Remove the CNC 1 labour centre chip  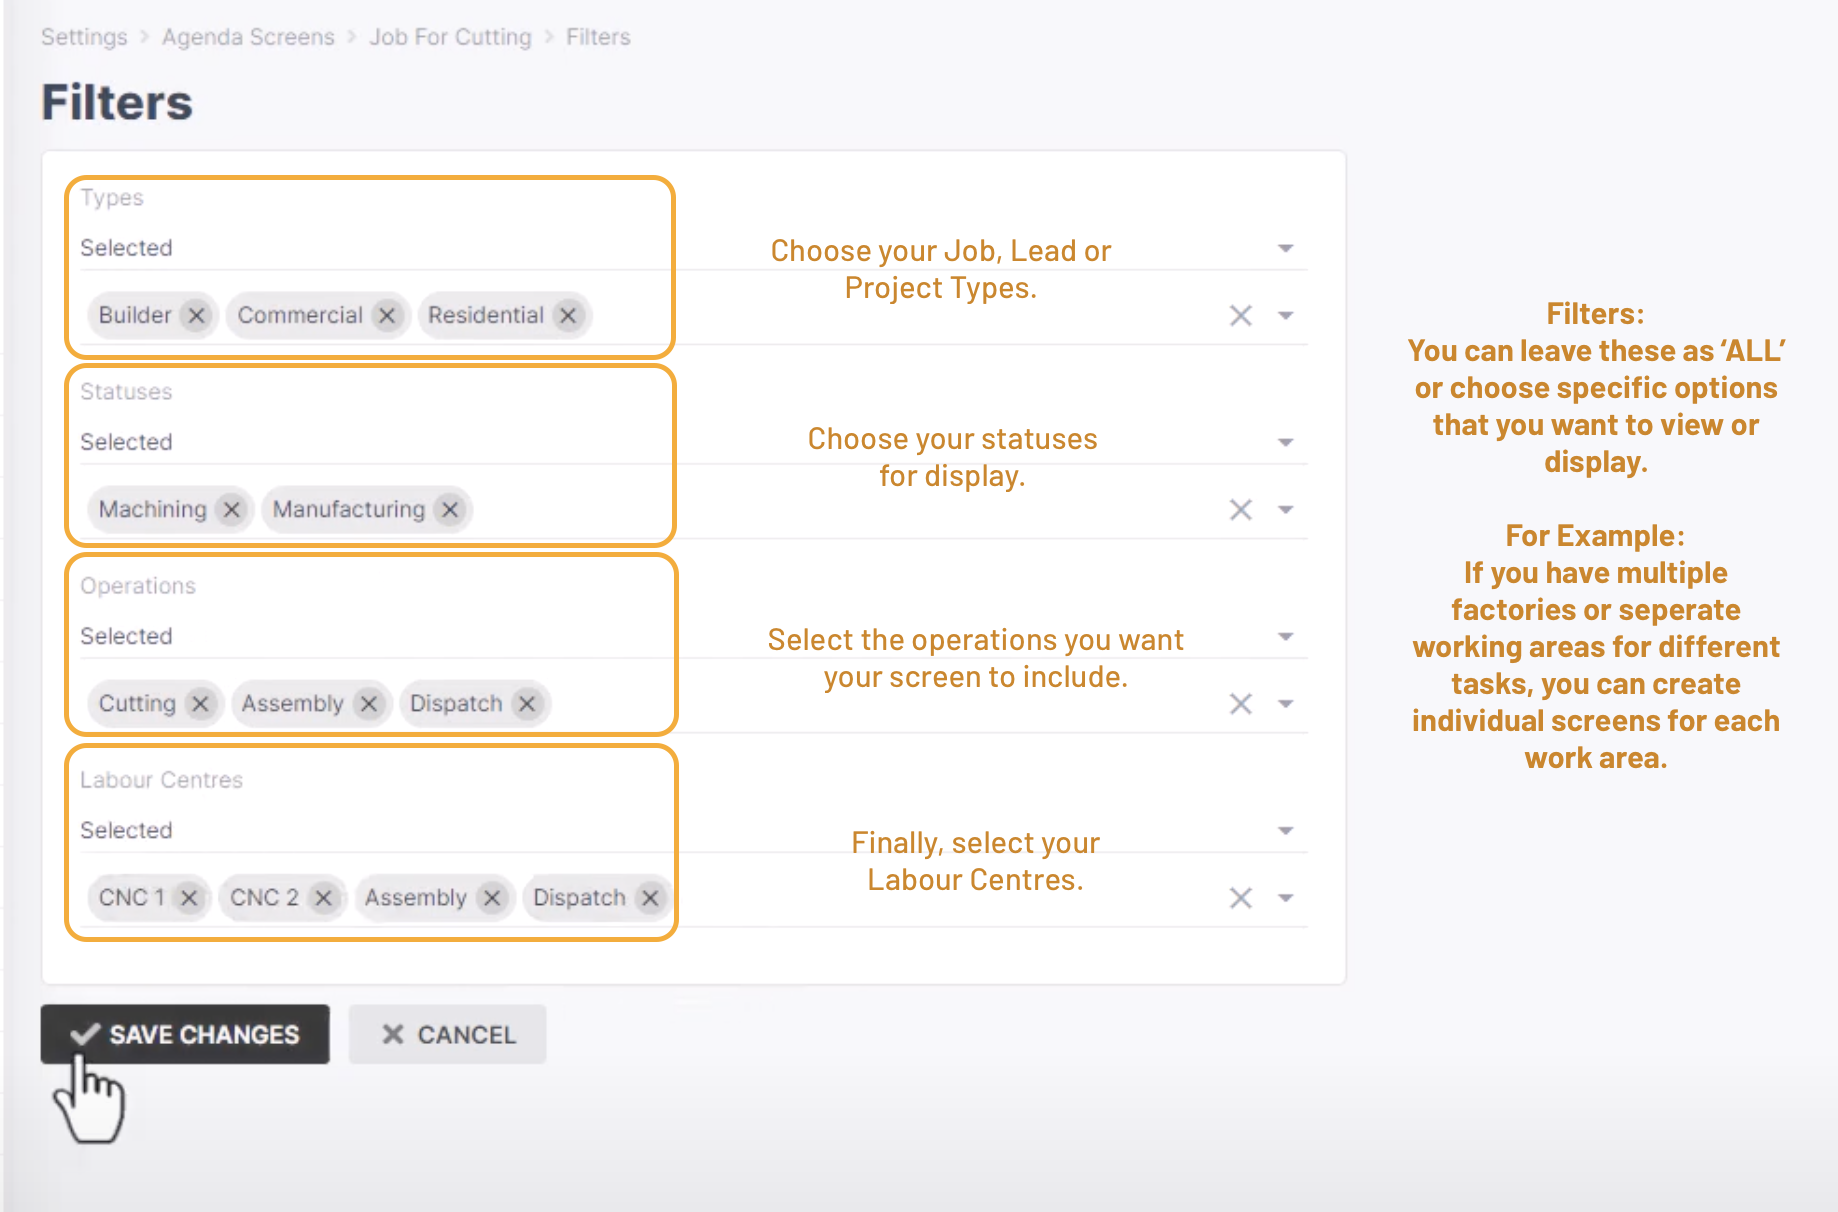(x=189, y=898)
